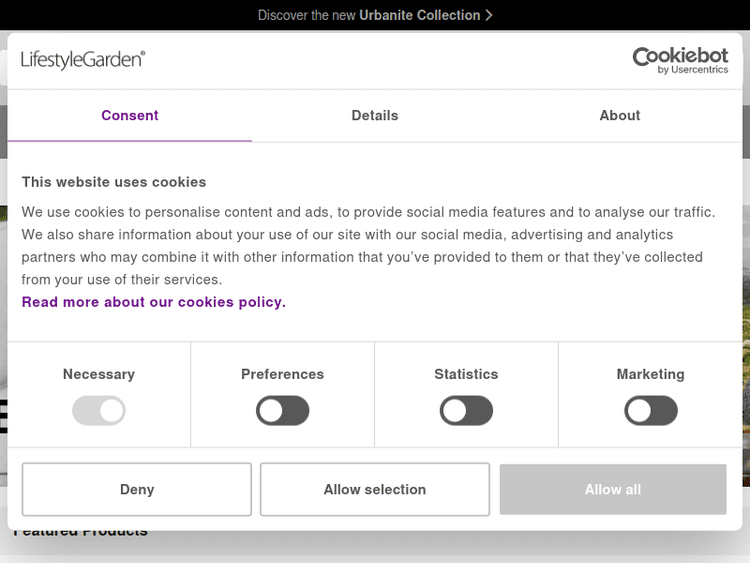
Task: Enable the Marketing cookies switch
Action: click(651, 411)
